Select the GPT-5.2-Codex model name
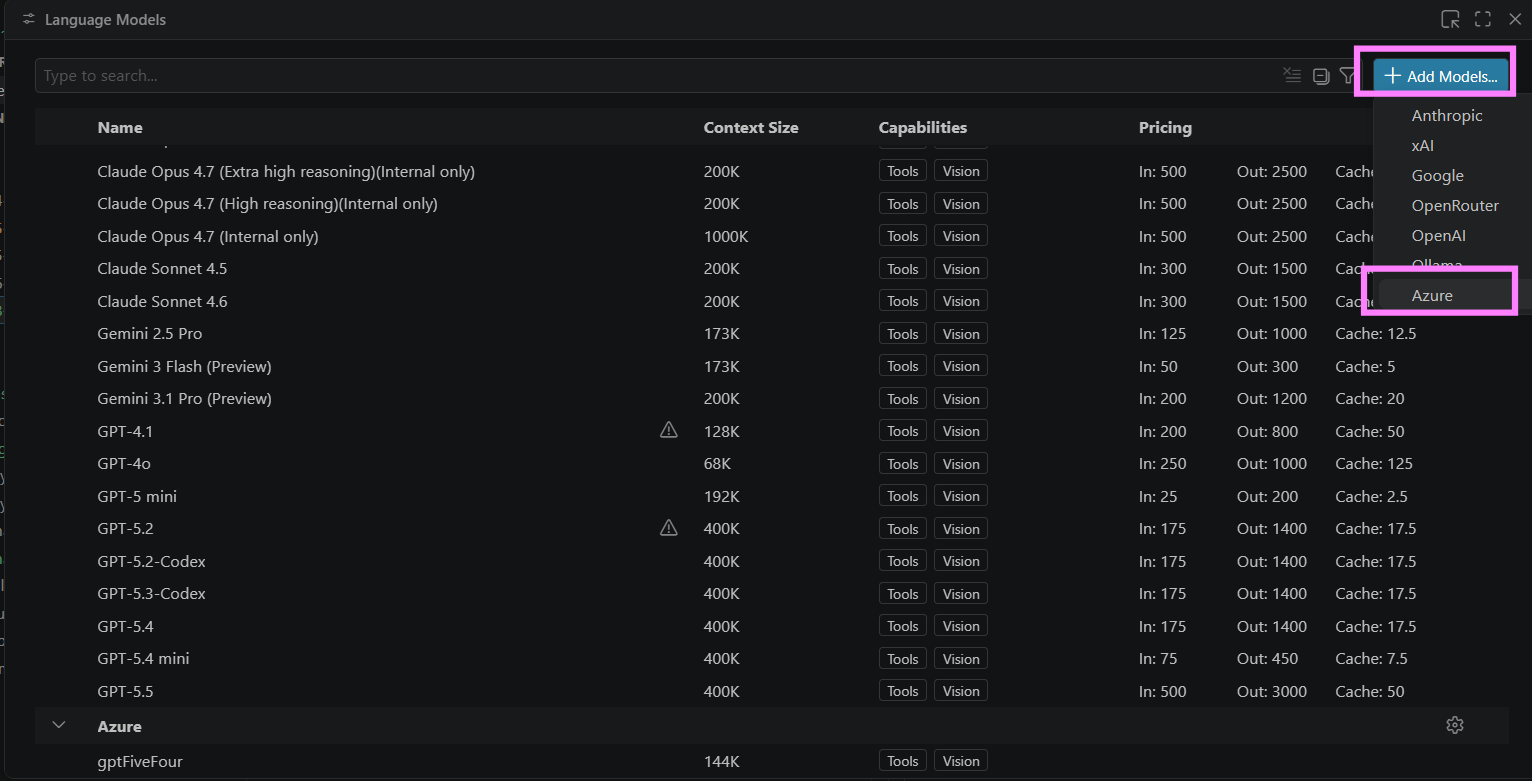This screenshot has height=781, width=1532. (152, 561)
